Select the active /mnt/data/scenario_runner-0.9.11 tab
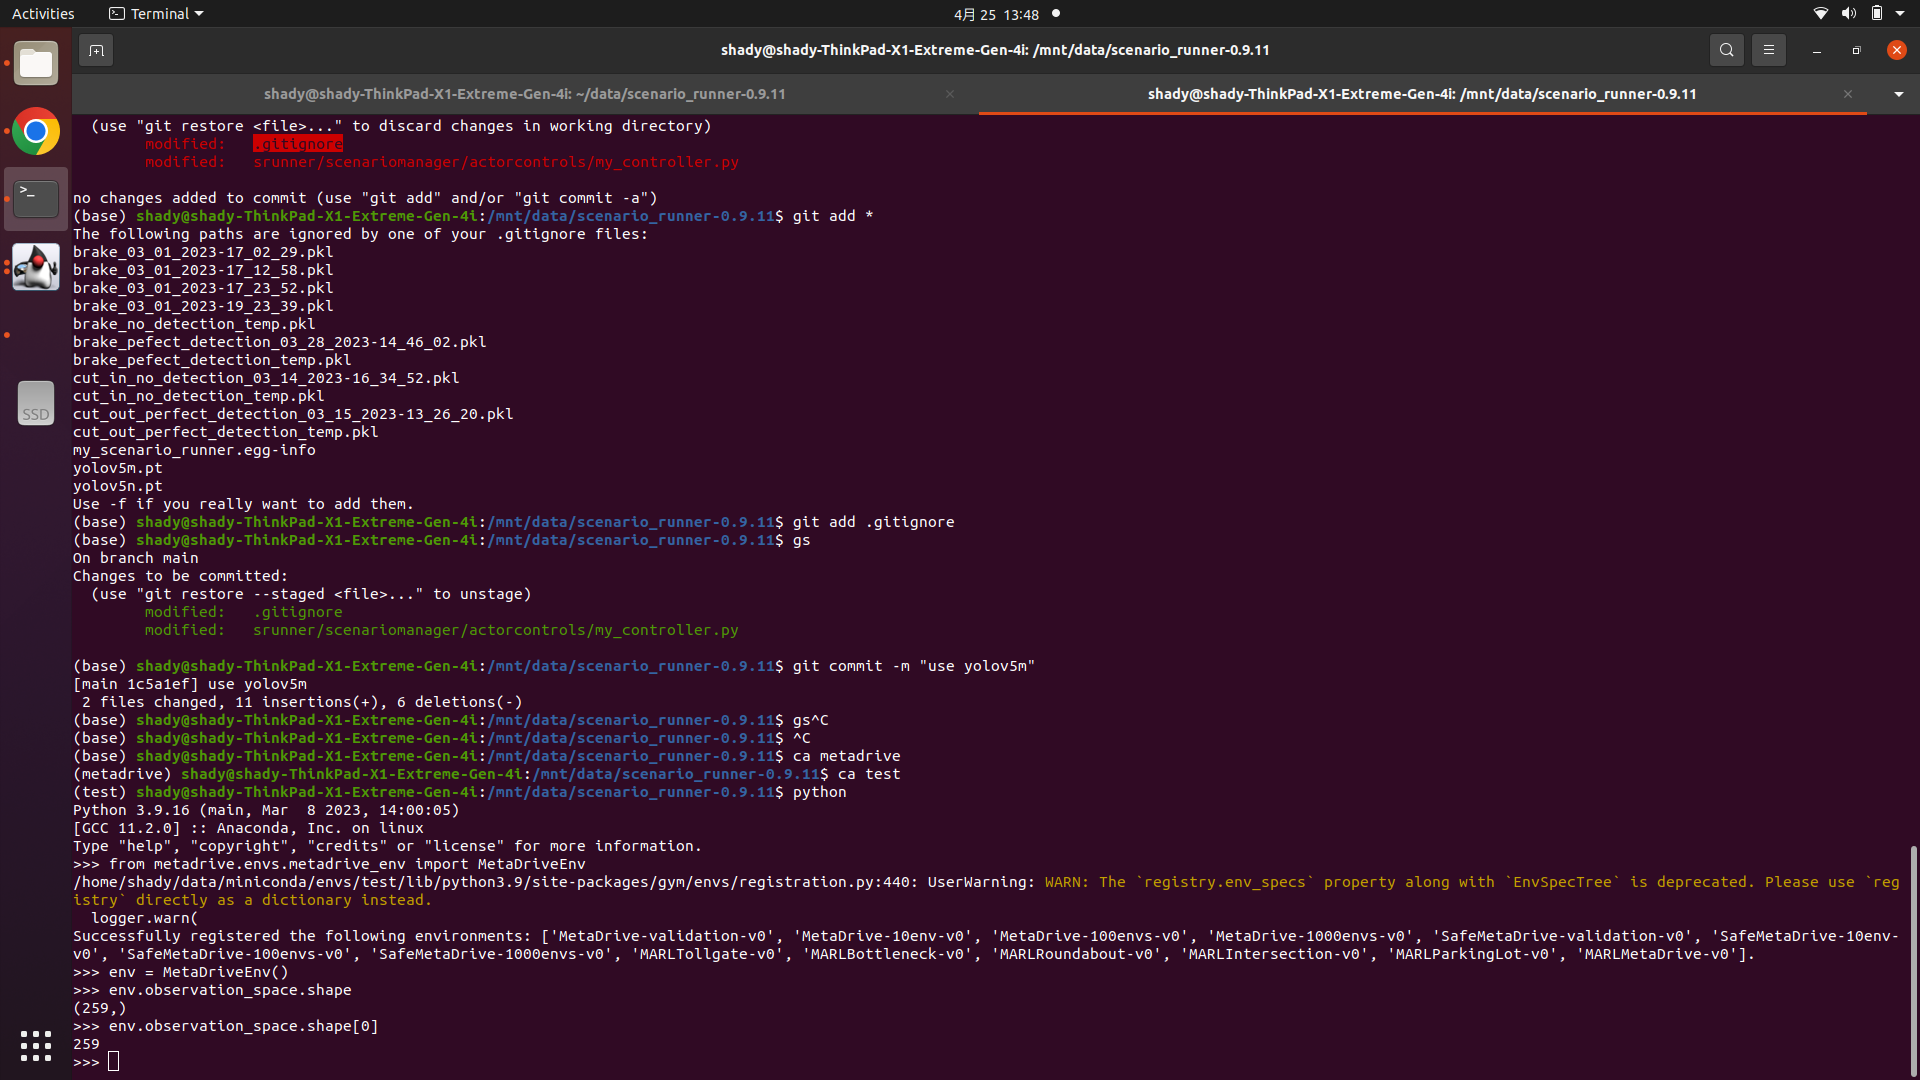 coord(1421,93)
